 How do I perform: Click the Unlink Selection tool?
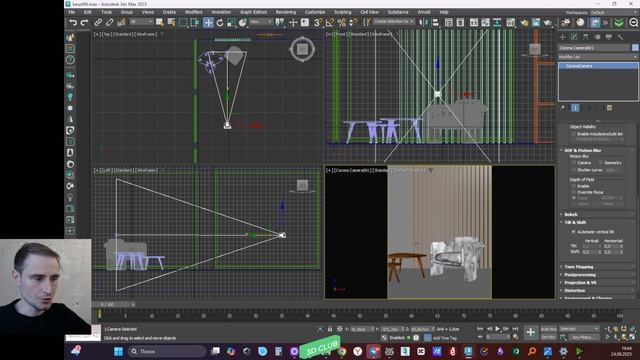tap(109, 22)
